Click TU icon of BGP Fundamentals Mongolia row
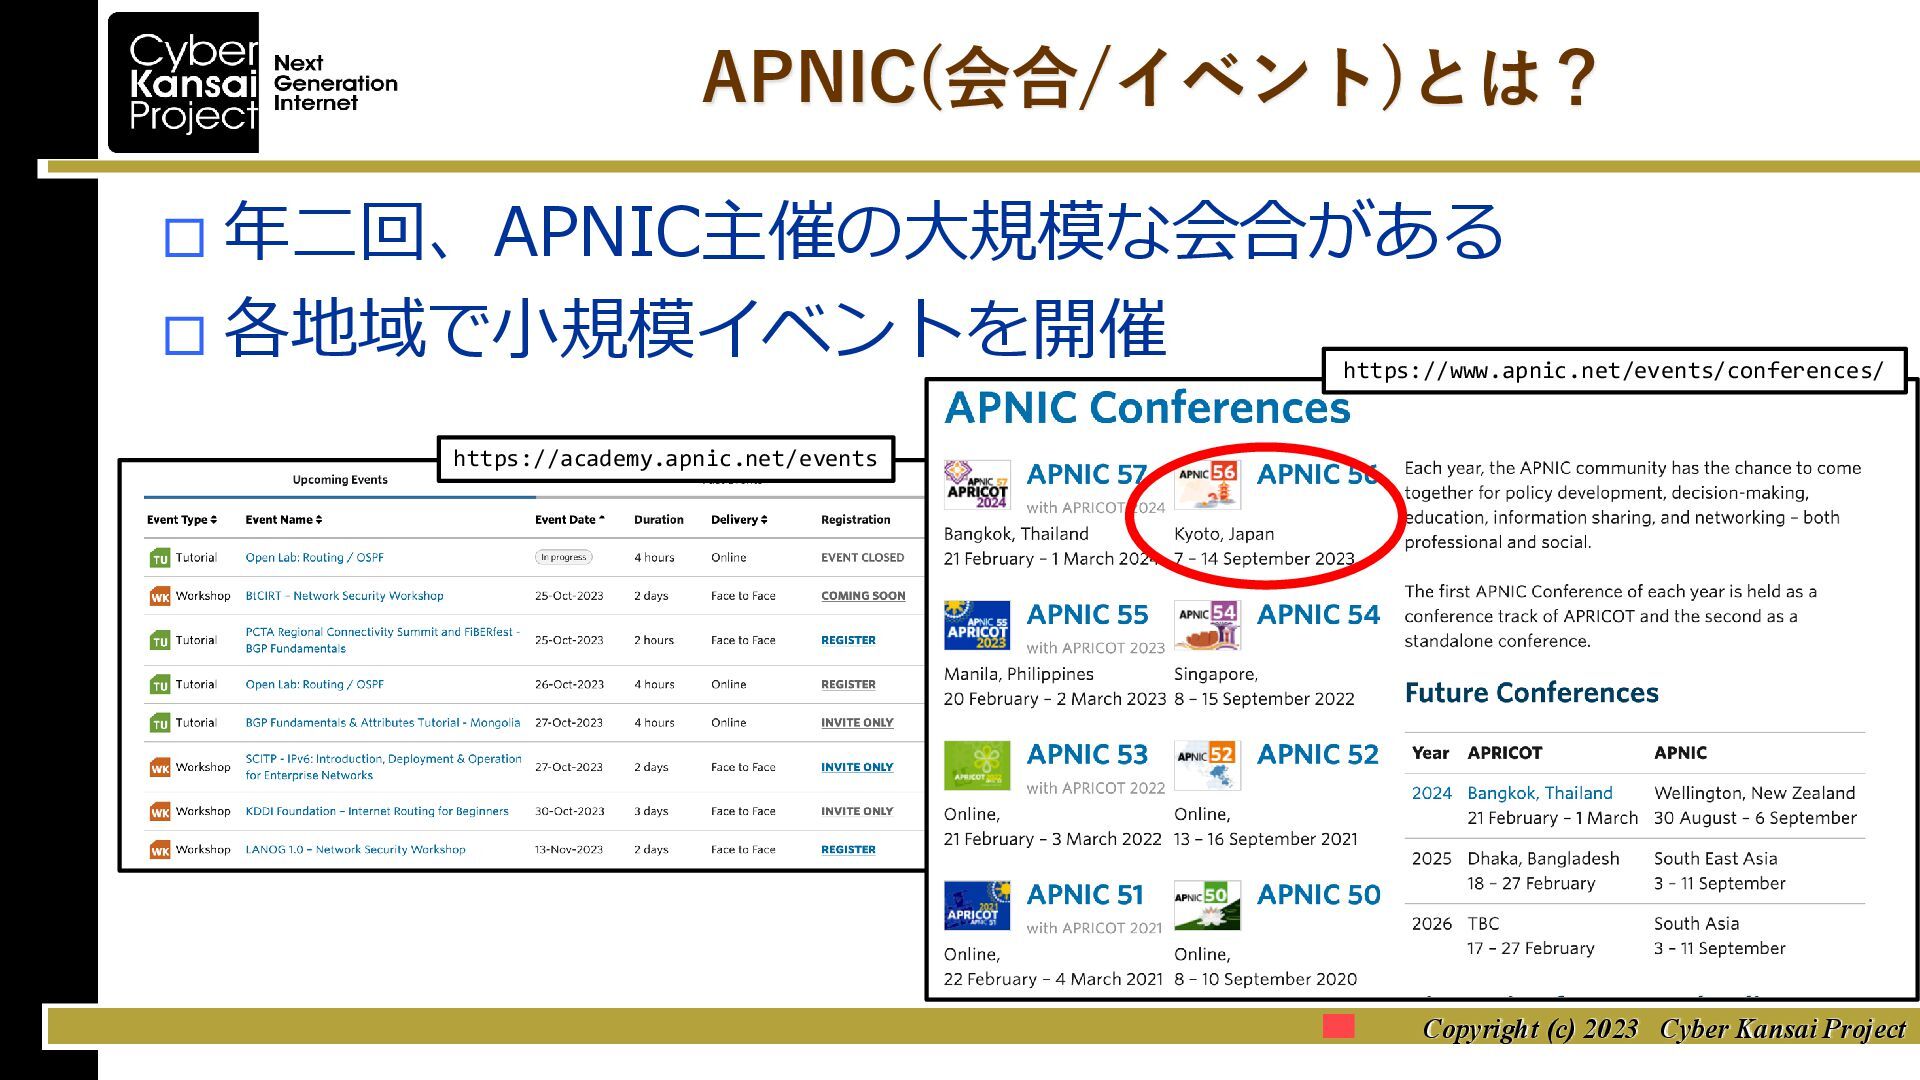The height and width of the screenshot is (1080, 1920). 160,723
